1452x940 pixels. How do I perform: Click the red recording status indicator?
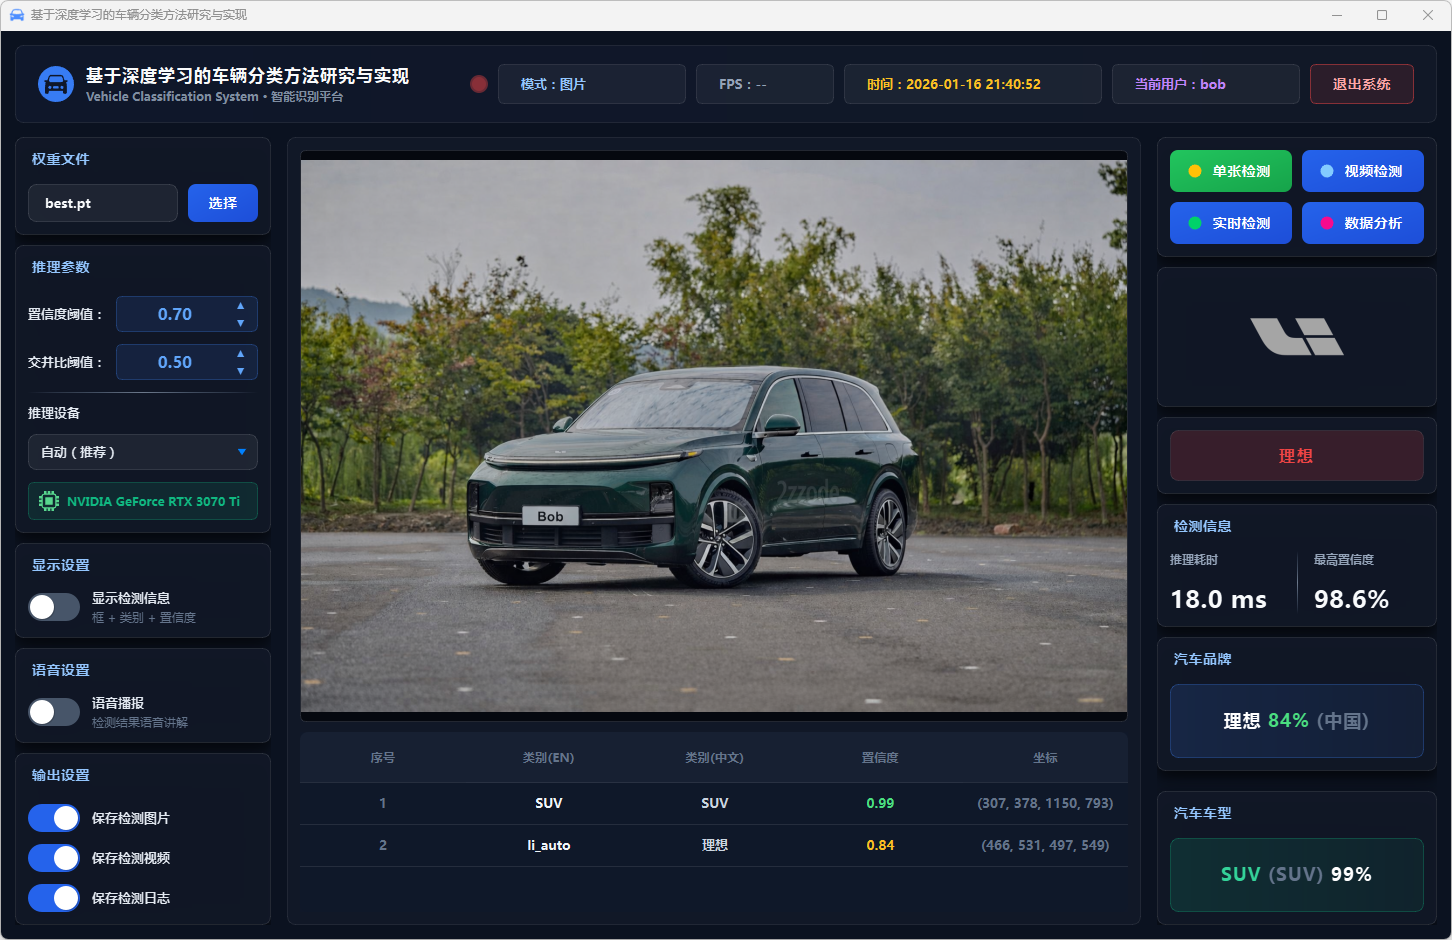(x=479, y=84)
